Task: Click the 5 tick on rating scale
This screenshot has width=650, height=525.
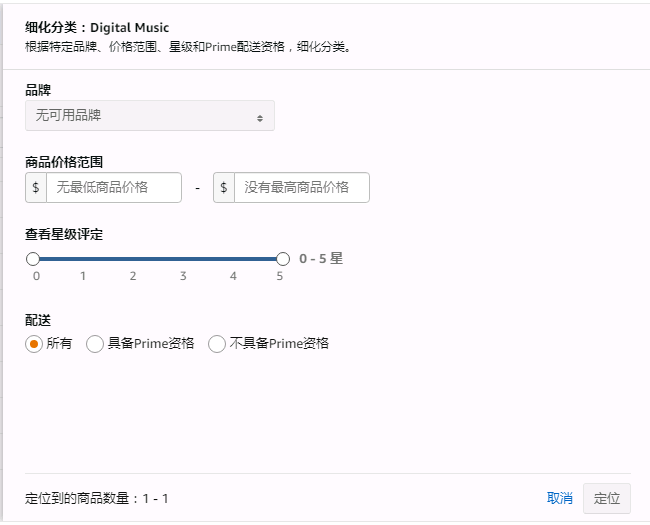Action: tap(280, 276)
